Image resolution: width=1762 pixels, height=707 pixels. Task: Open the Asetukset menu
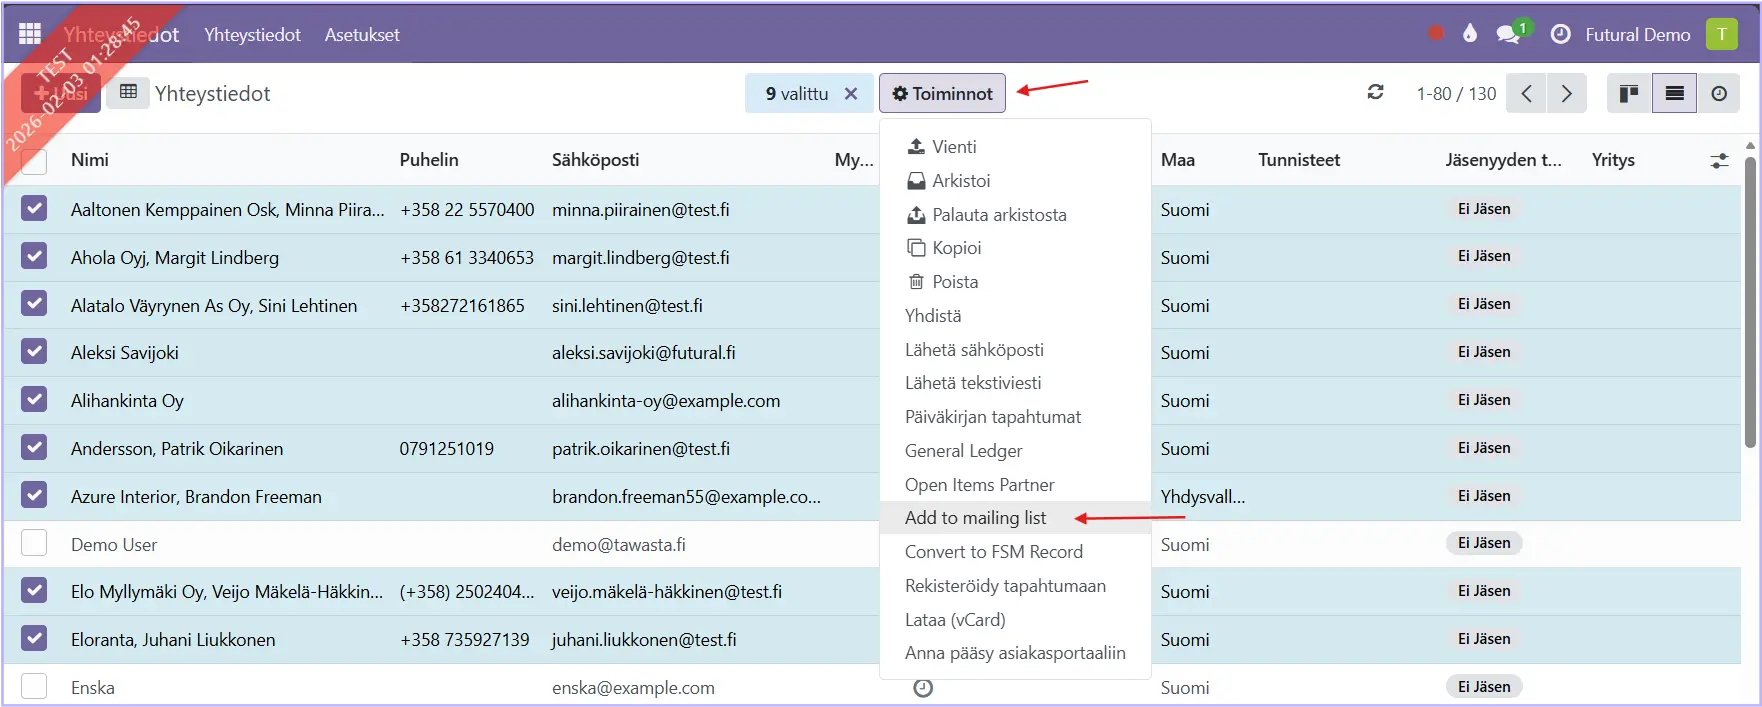click(362, 34)
